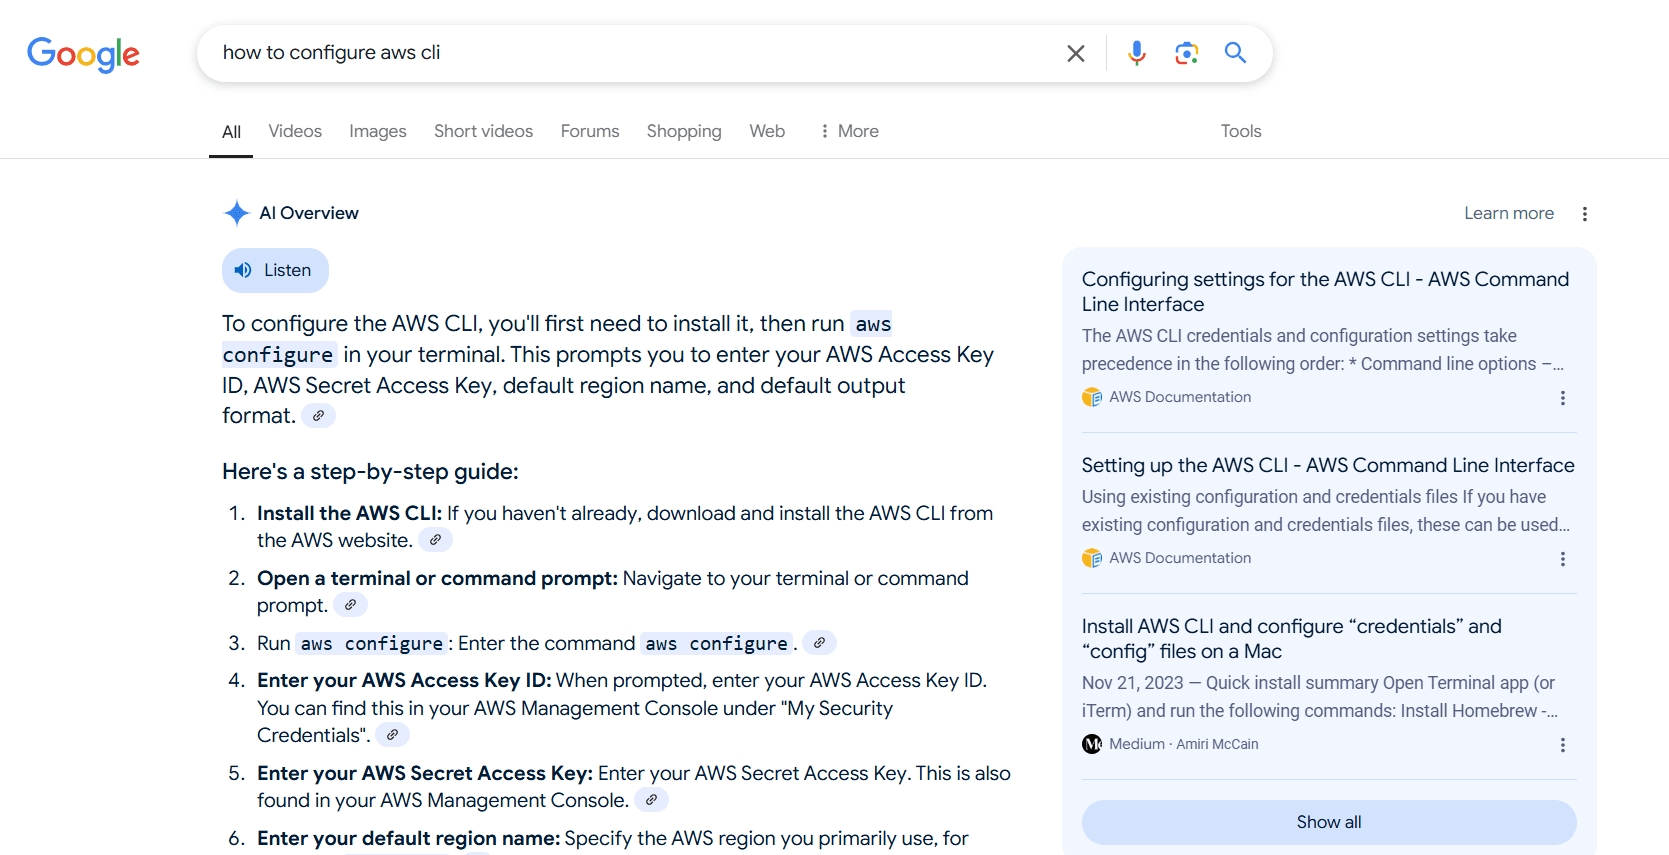This screenshot has height=855, width=1669.
Task: Switch to the Videos tab
Action: pyautogui.click(x=295, y=131)
